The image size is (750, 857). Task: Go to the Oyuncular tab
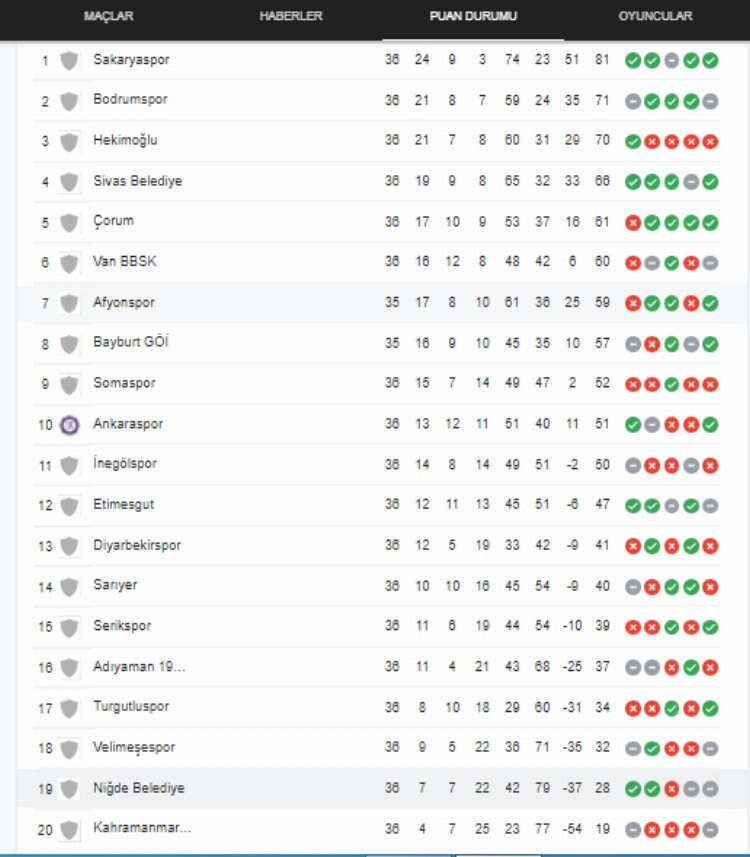[x=655, y=17]
